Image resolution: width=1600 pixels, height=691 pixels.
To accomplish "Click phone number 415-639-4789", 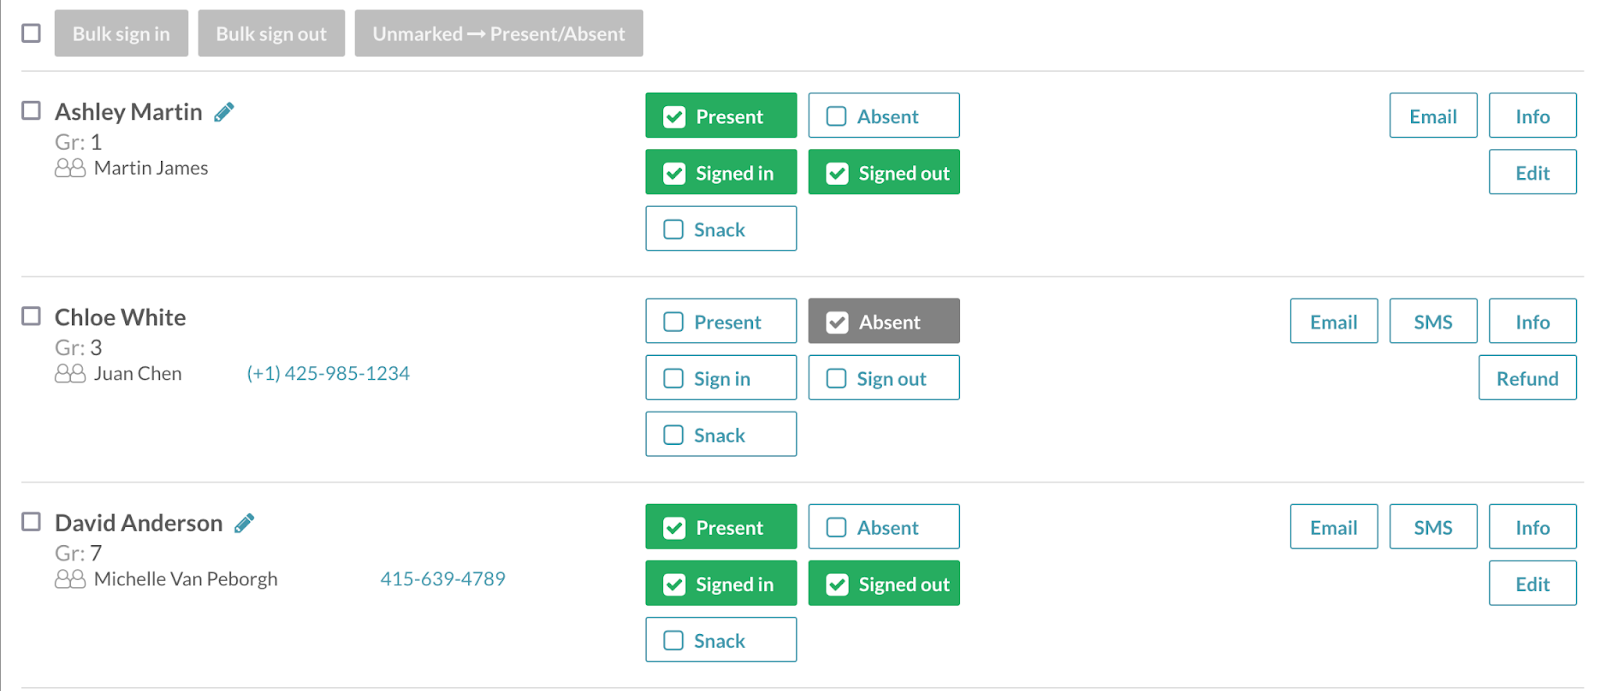I will (x=443, y=579).
